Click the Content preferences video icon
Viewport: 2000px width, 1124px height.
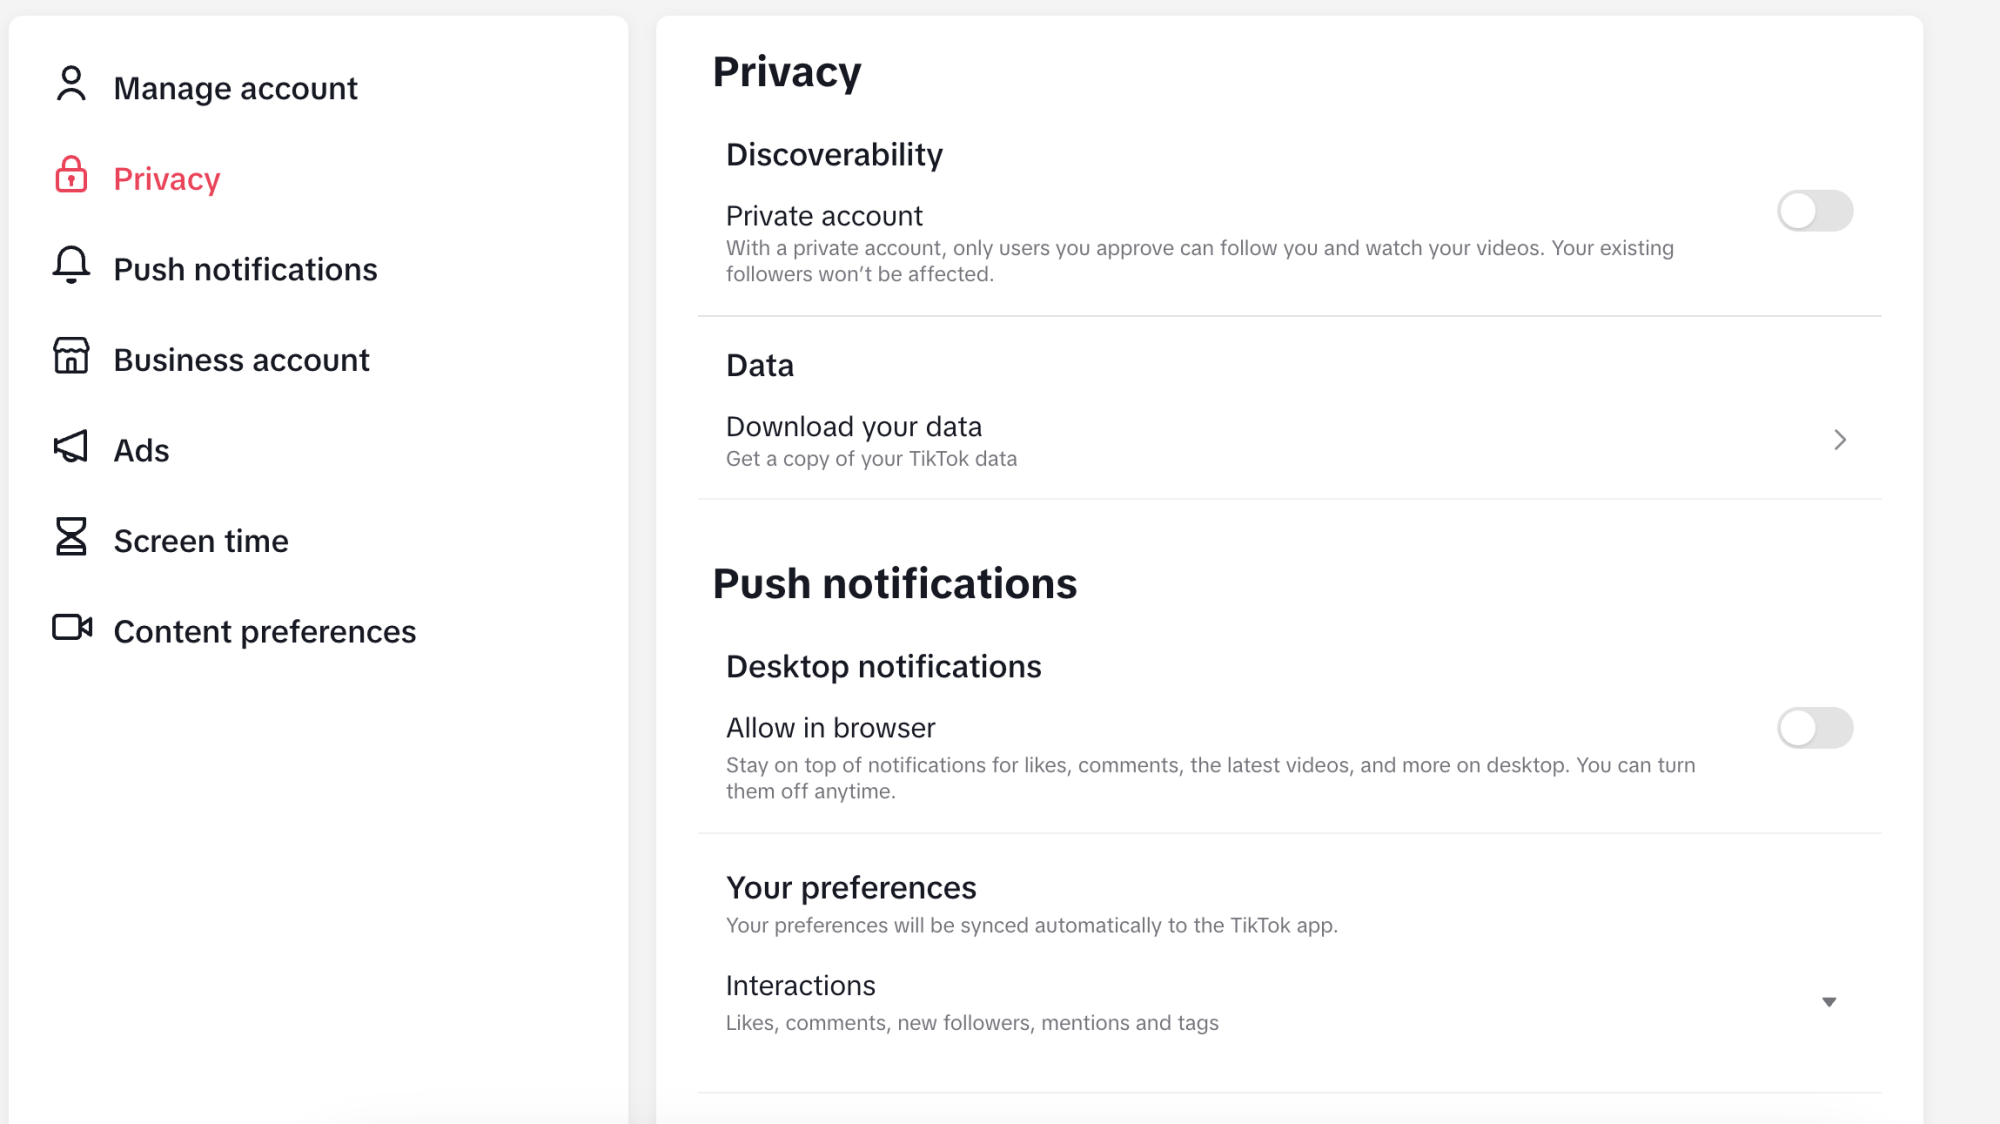point(70,629)
